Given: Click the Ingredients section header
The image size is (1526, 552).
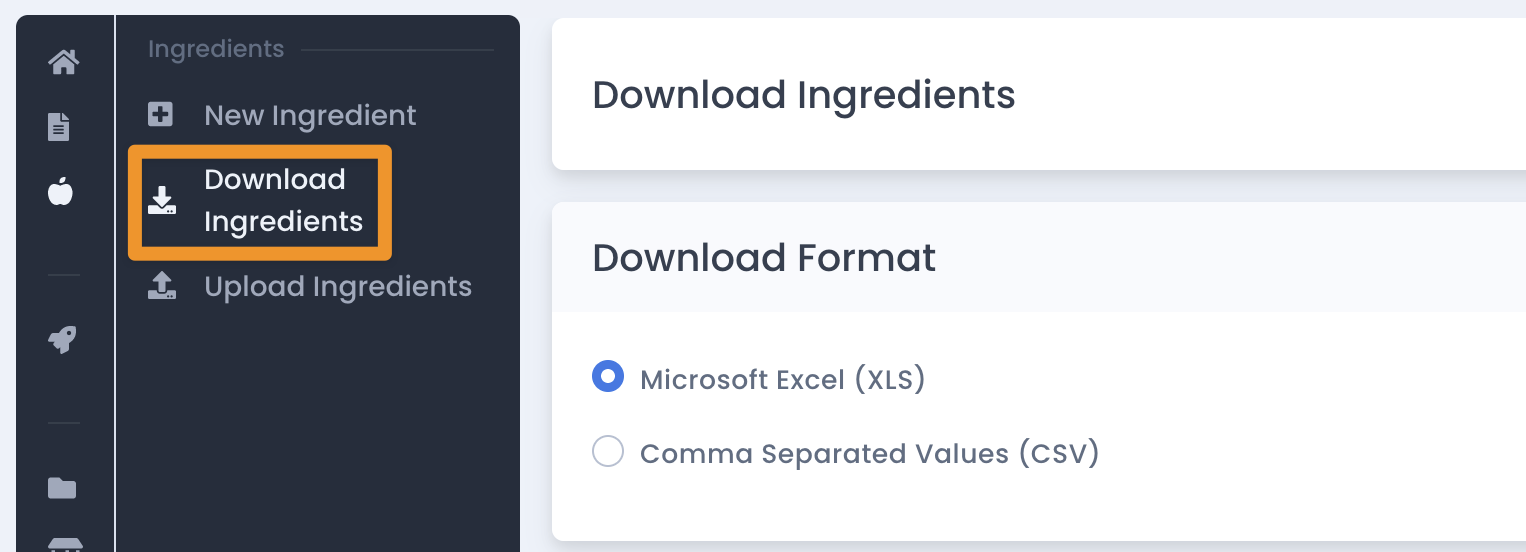Looking at the screenshot, I should click(216, 49).
